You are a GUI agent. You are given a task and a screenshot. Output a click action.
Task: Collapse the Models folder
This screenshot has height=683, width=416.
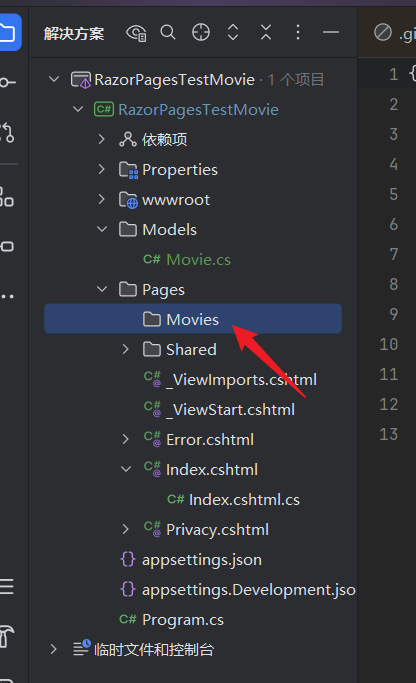[101, 229]
